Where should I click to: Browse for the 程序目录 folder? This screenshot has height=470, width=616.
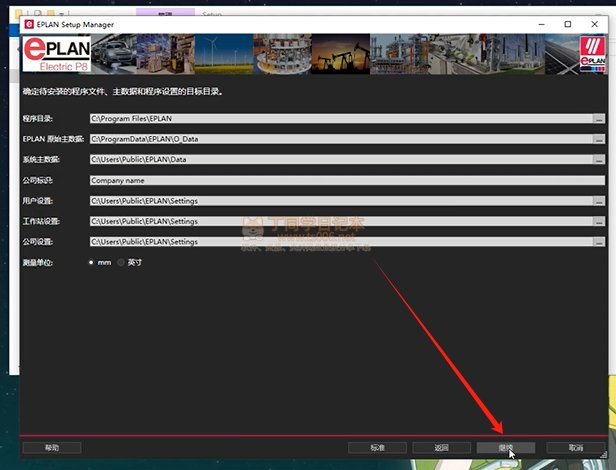pos(599,118)
